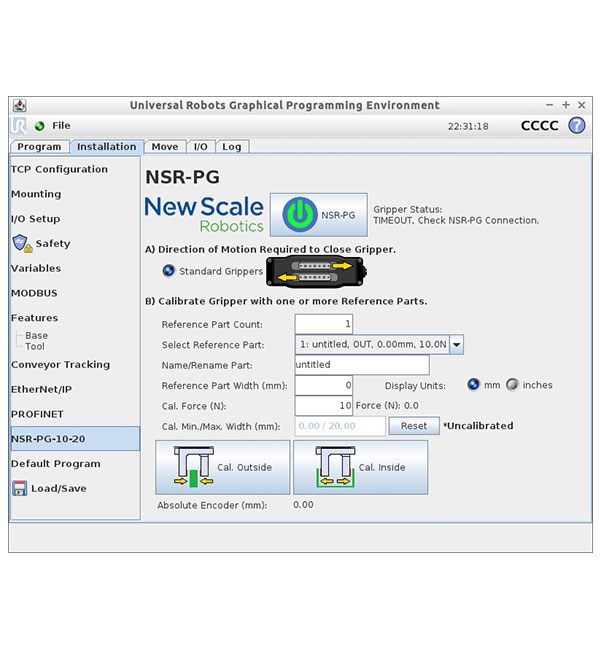Open Conveyor Tracking settings
The height and width of the screenshot is (650, 600).
pyautogui.click(x=61, y=364)
